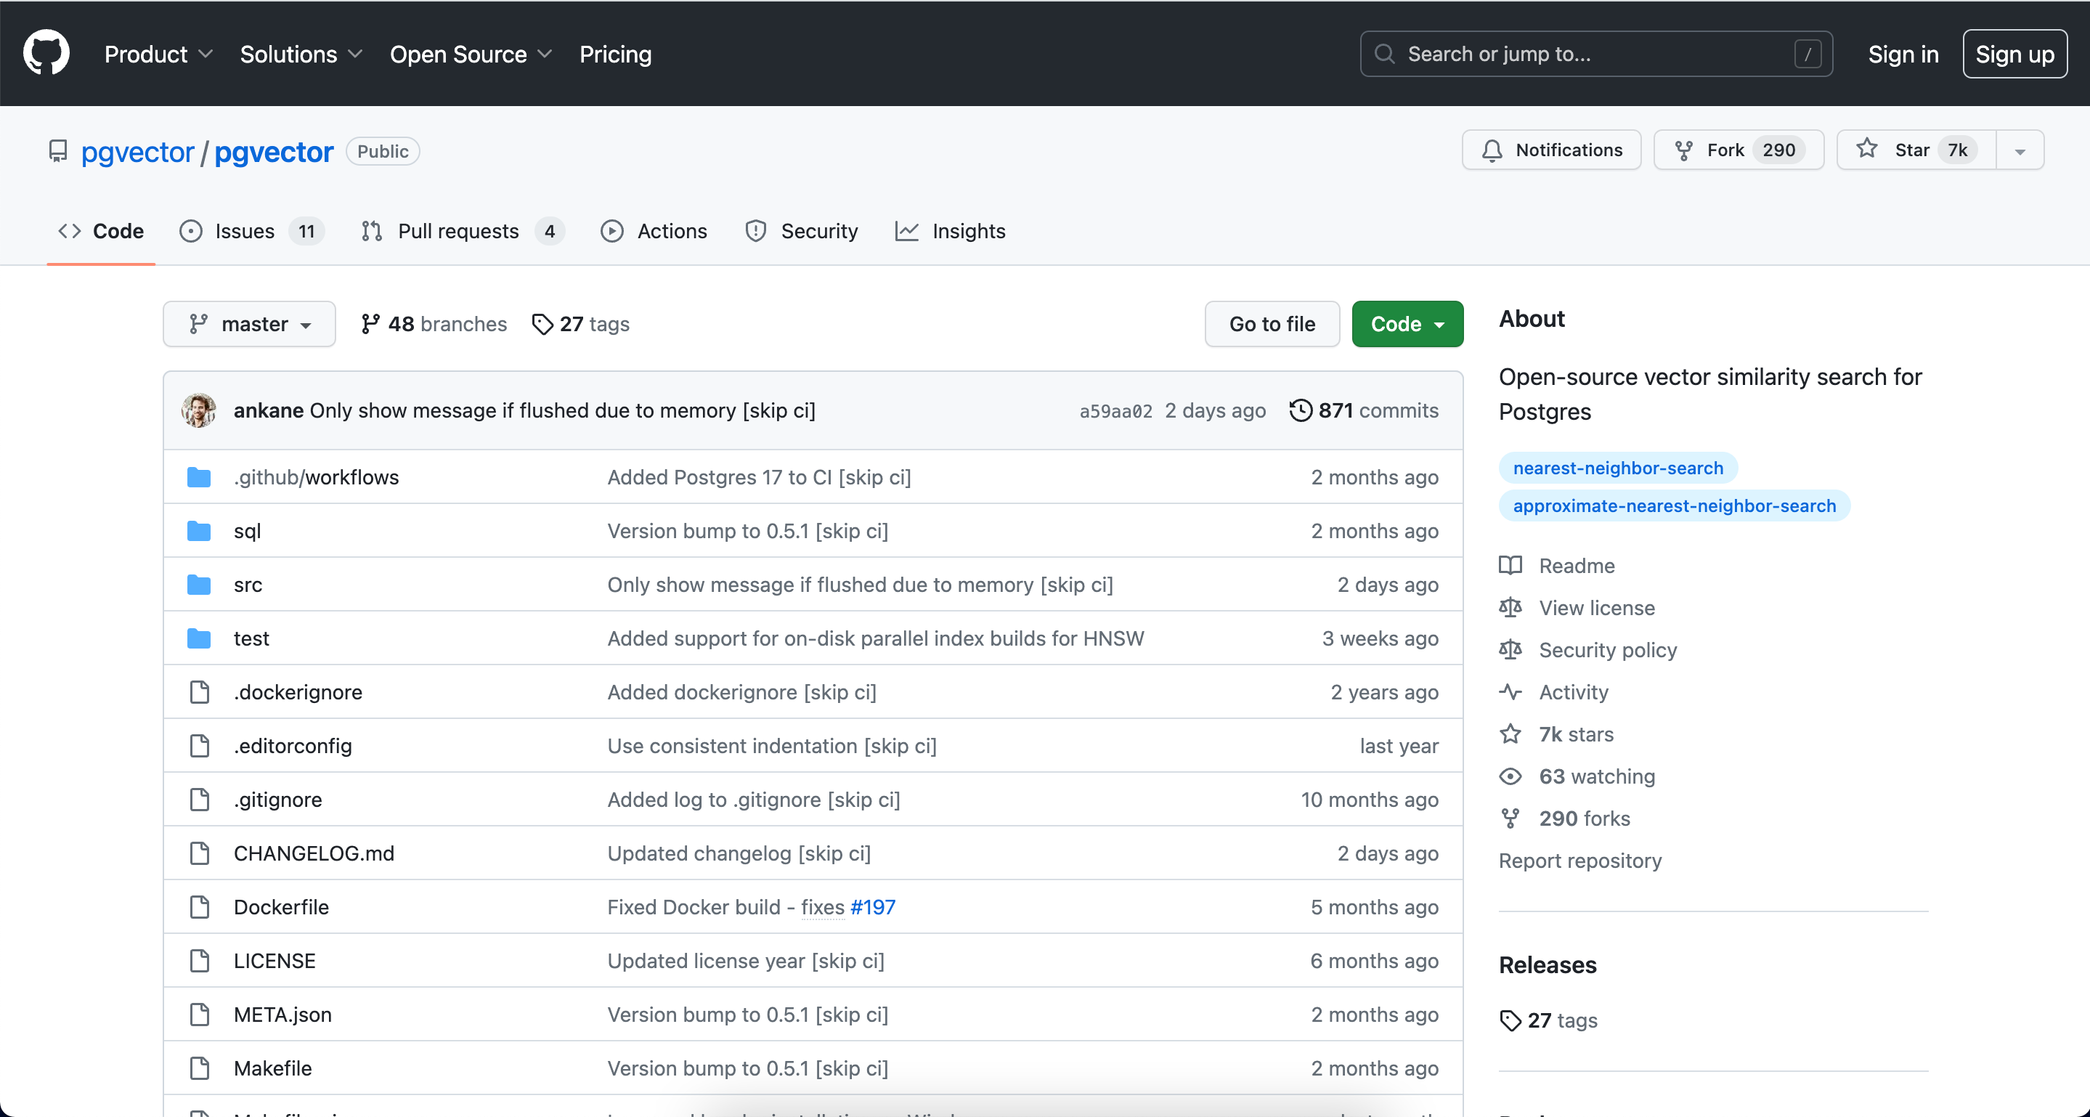Click the commit history clock icon
Image resolution: width=2090 pixels, height=1117 pixels.
[1300, 410]
